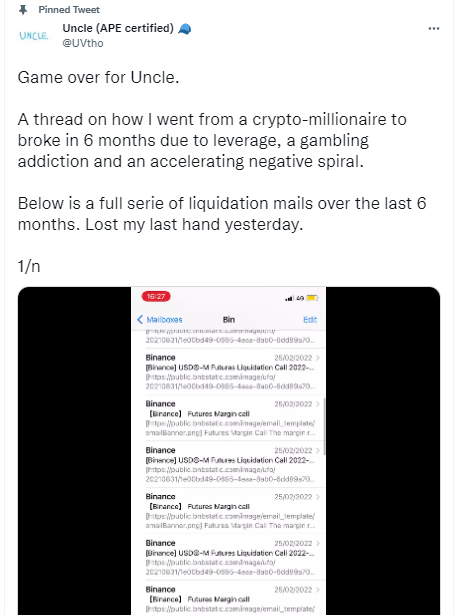The image size is (455, 615).
Task: Expand first Binance Liquidation Call email chevron
Action: (x=318, y=358)
